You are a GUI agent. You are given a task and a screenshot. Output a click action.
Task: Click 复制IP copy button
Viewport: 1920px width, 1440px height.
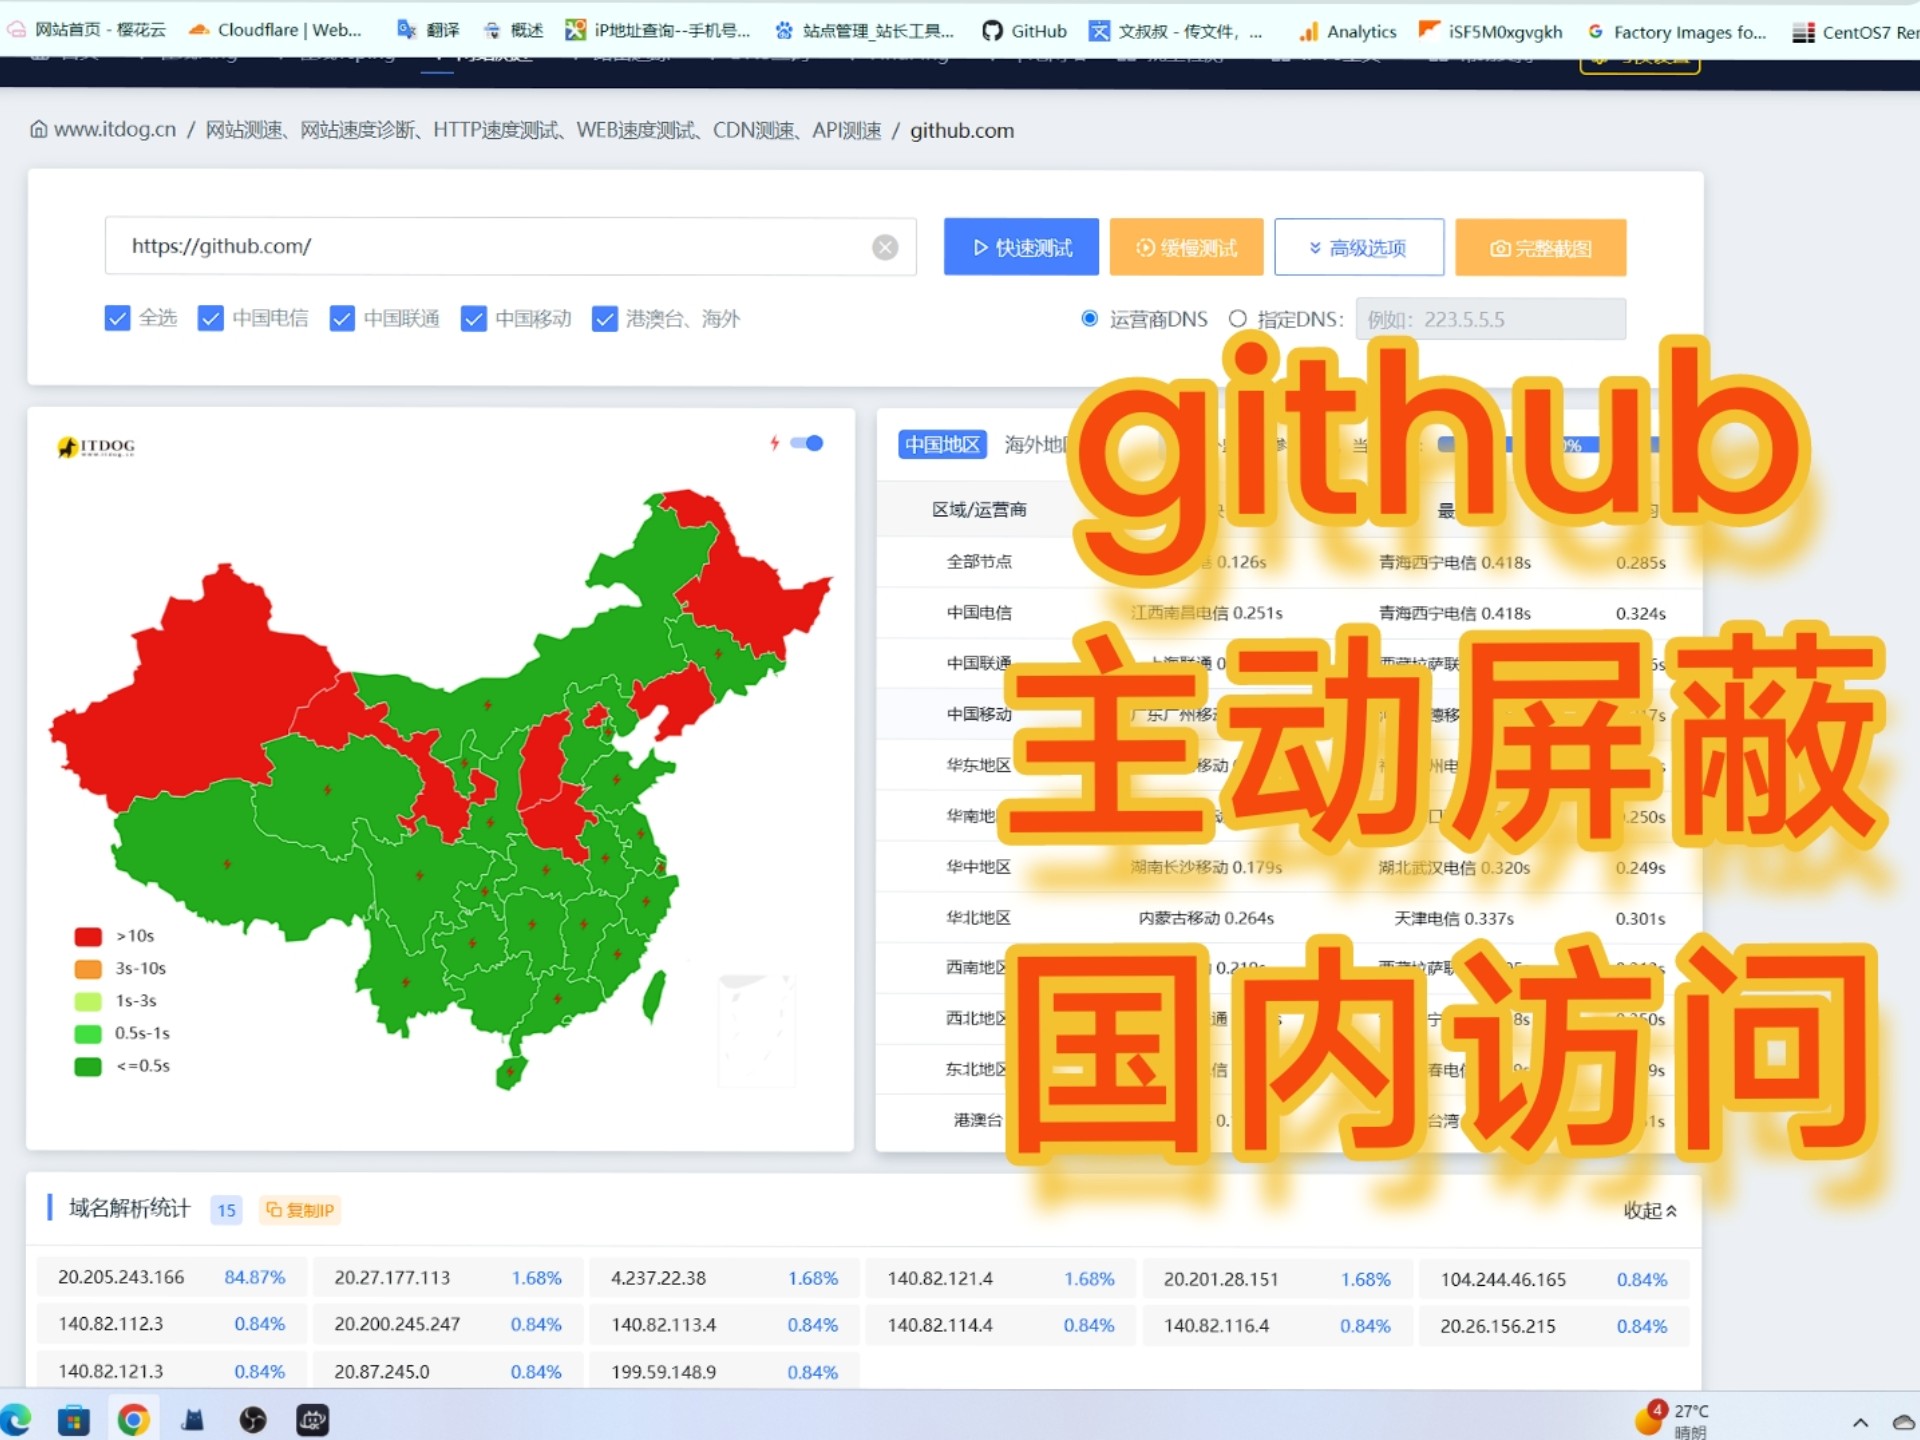(300, 1210)
